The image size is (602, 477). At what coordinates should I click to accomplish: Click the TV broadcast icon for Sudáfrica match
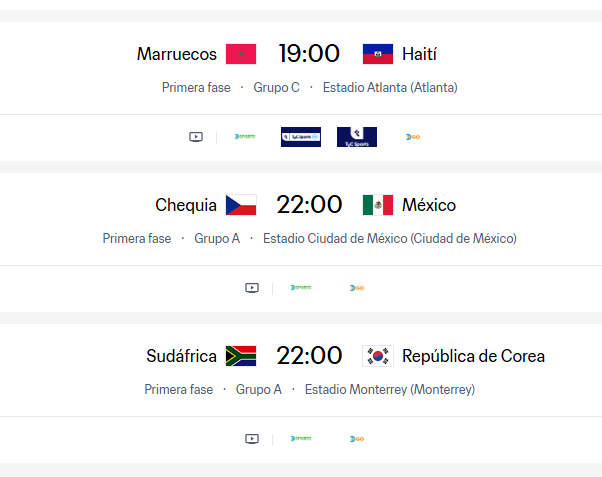point(252,439)
